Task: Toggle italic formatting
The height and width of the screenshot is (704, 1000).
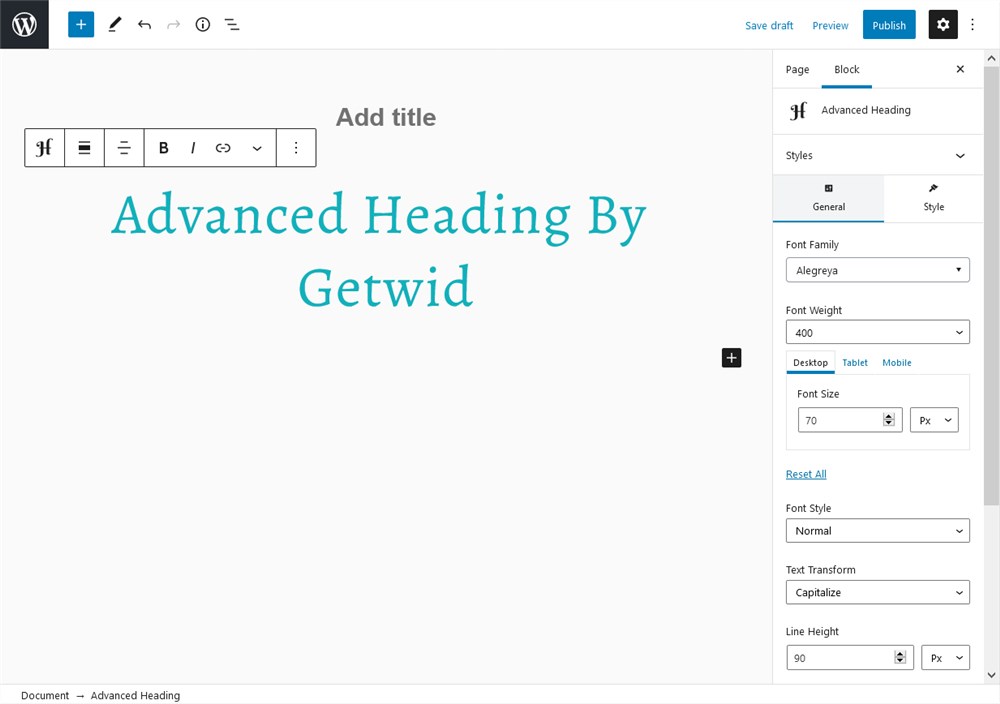Action: tap(193, 148)
